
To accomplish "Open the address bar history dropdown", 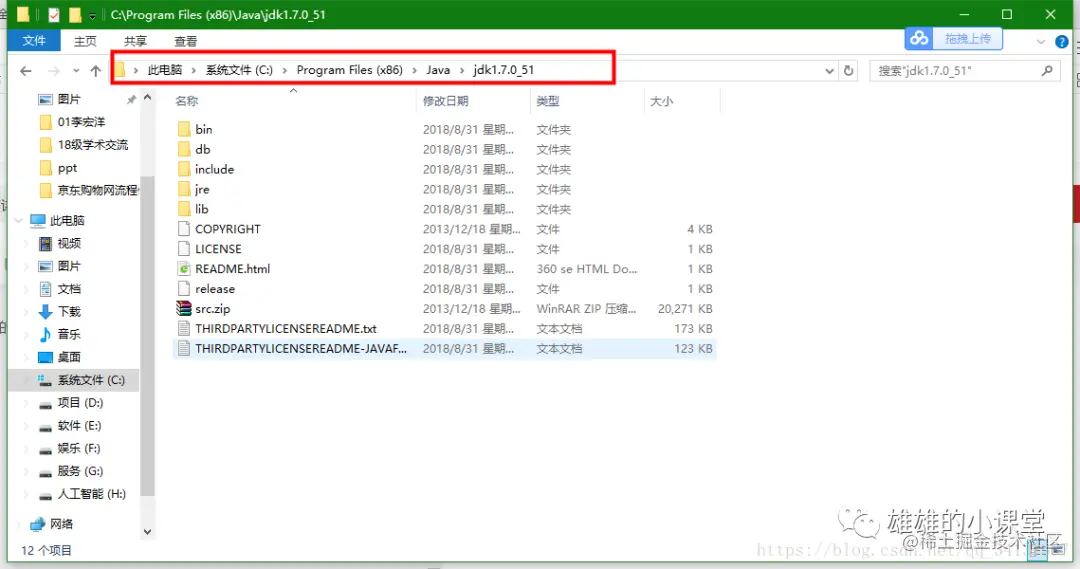I will pyautogui.click(x=829, y=70).
